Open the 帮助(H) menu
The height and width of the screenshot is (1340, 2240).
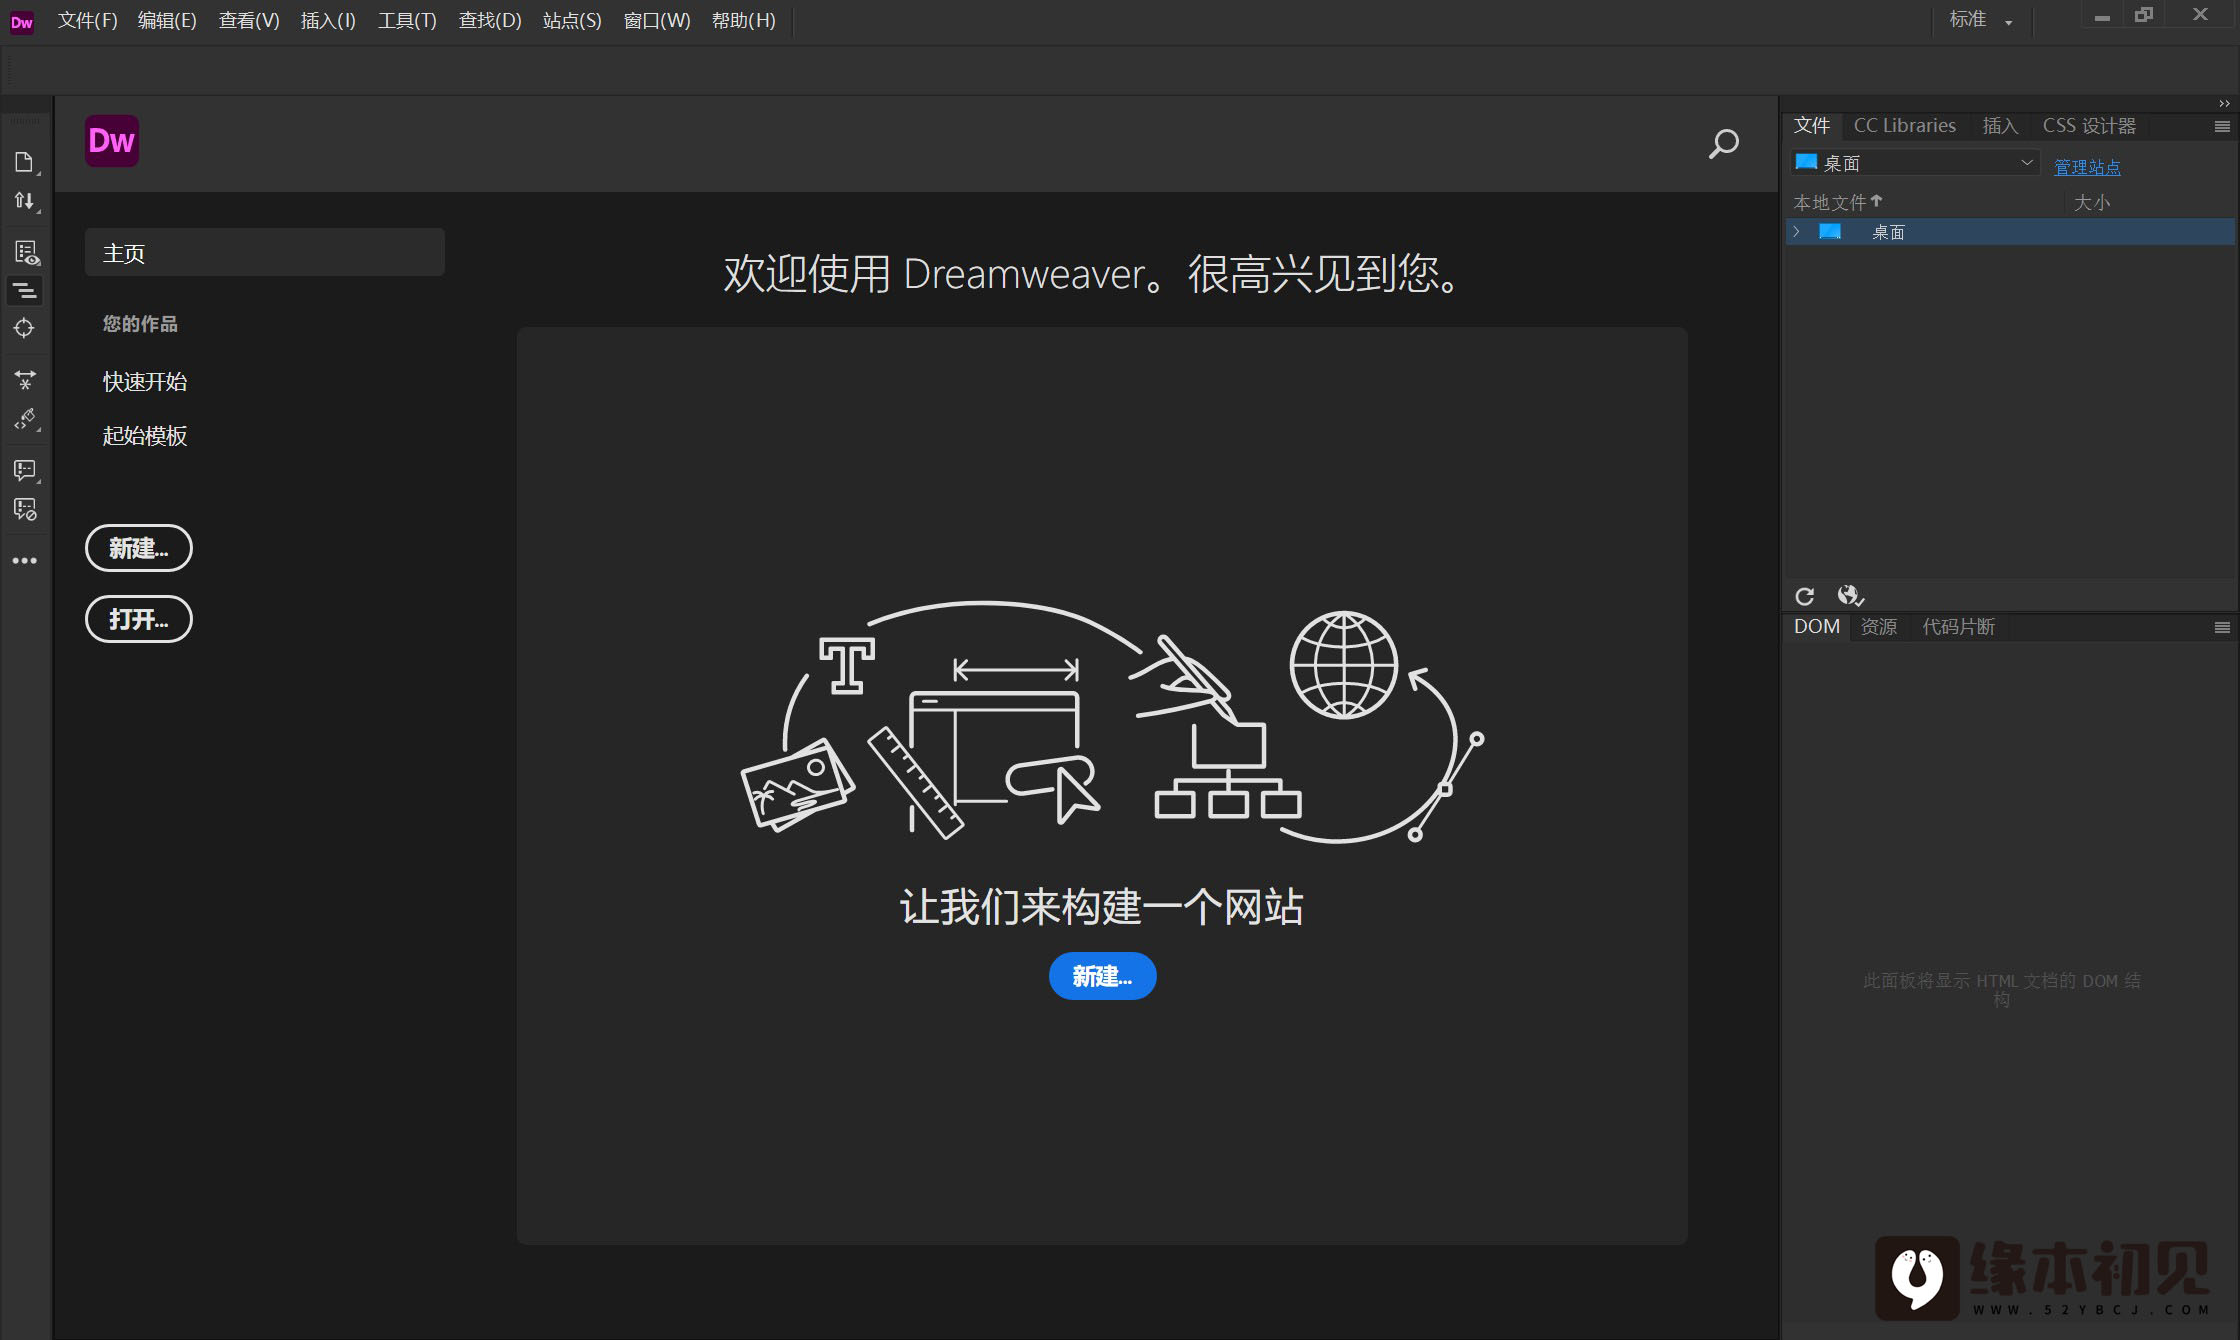tap(743, 20)
